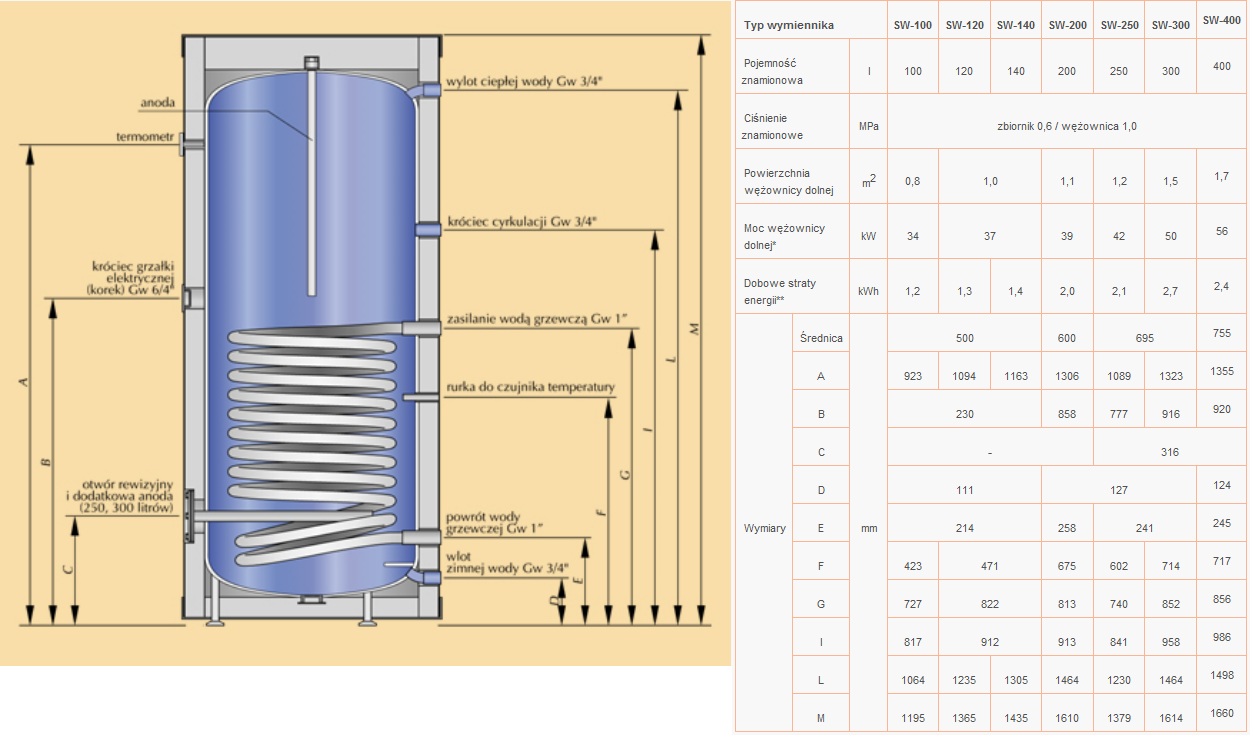Select dimension I value 986

[1222, 637]
